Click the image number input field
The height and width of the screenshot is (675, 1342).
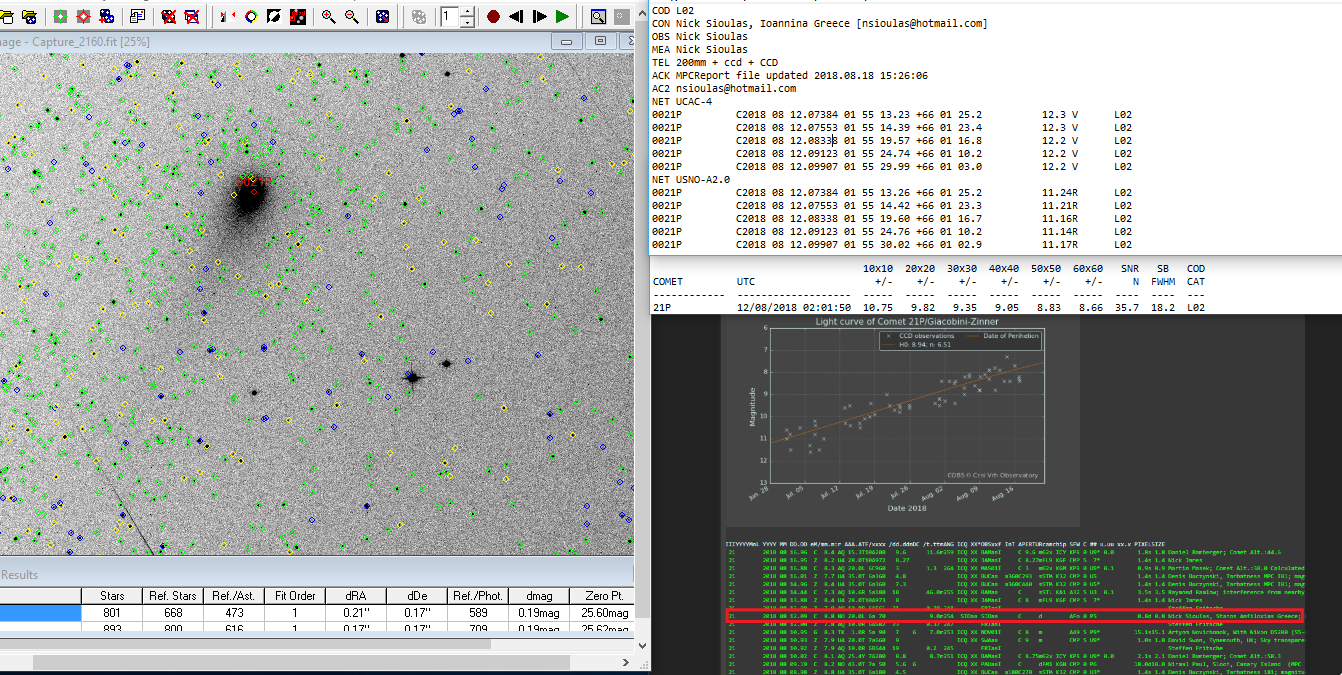pyautogui.click(x=448, y=16)
